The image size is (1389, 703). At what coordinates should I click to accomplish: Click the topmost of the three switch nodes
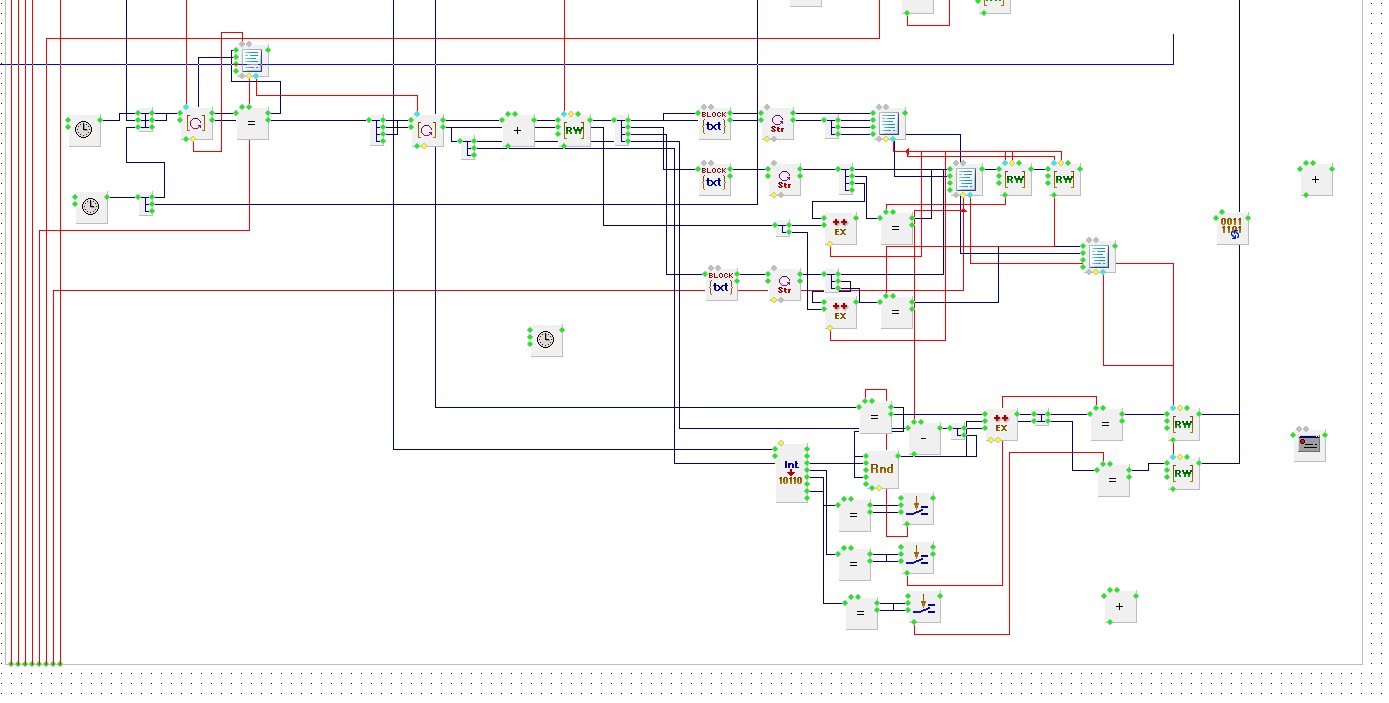pos(916,509)
